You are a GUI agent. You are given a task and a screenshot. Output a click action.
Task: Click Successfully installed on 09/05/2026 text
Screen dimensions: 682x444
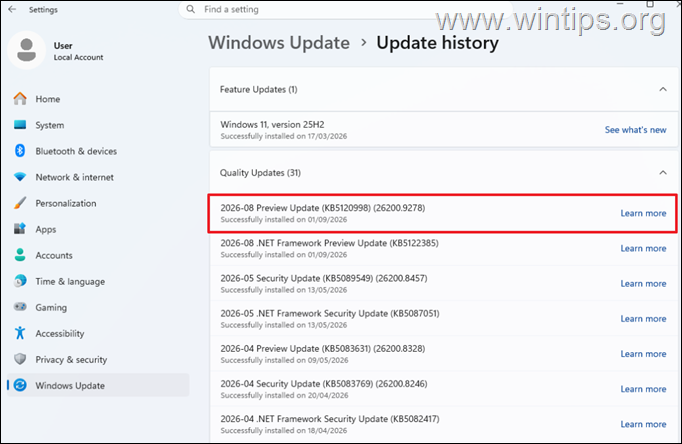(x=284, y=360)
